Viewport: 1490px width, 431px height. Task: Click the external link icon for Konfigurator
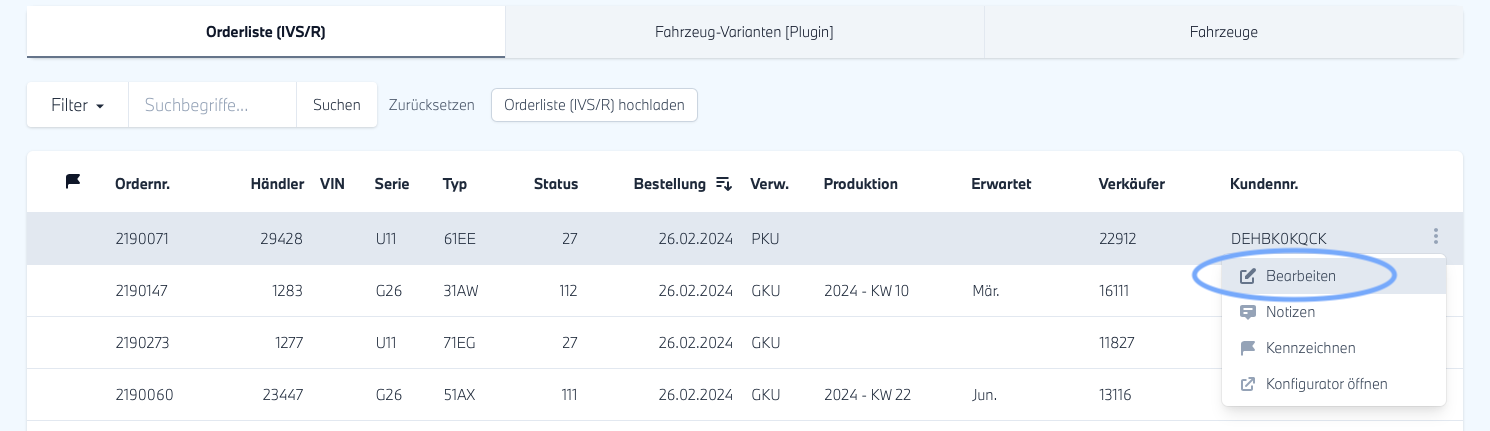1247,384
